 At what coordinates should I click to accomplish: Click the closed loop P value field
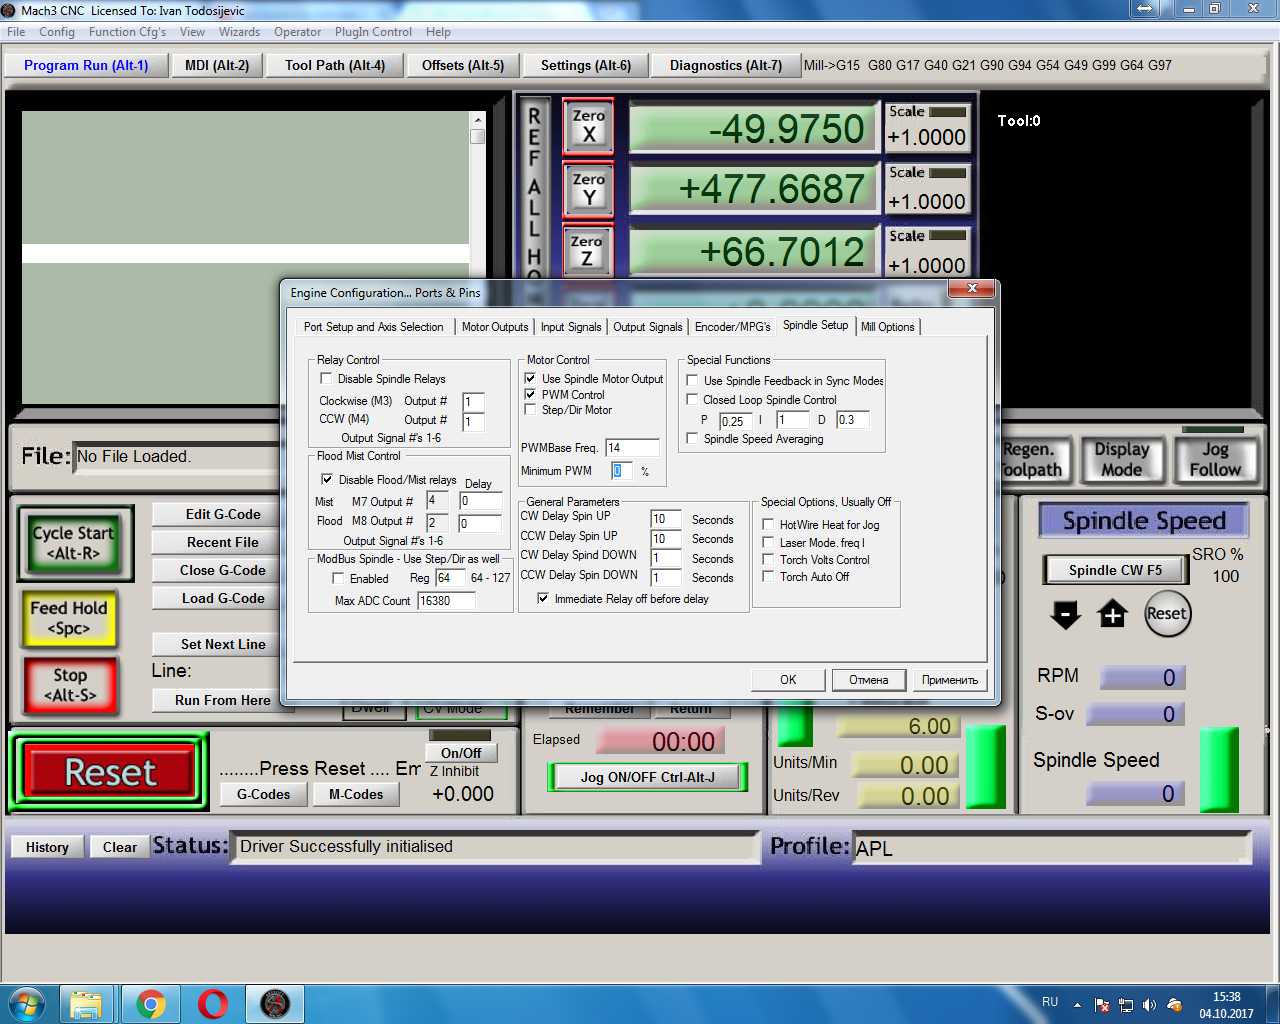click(735, 420)
